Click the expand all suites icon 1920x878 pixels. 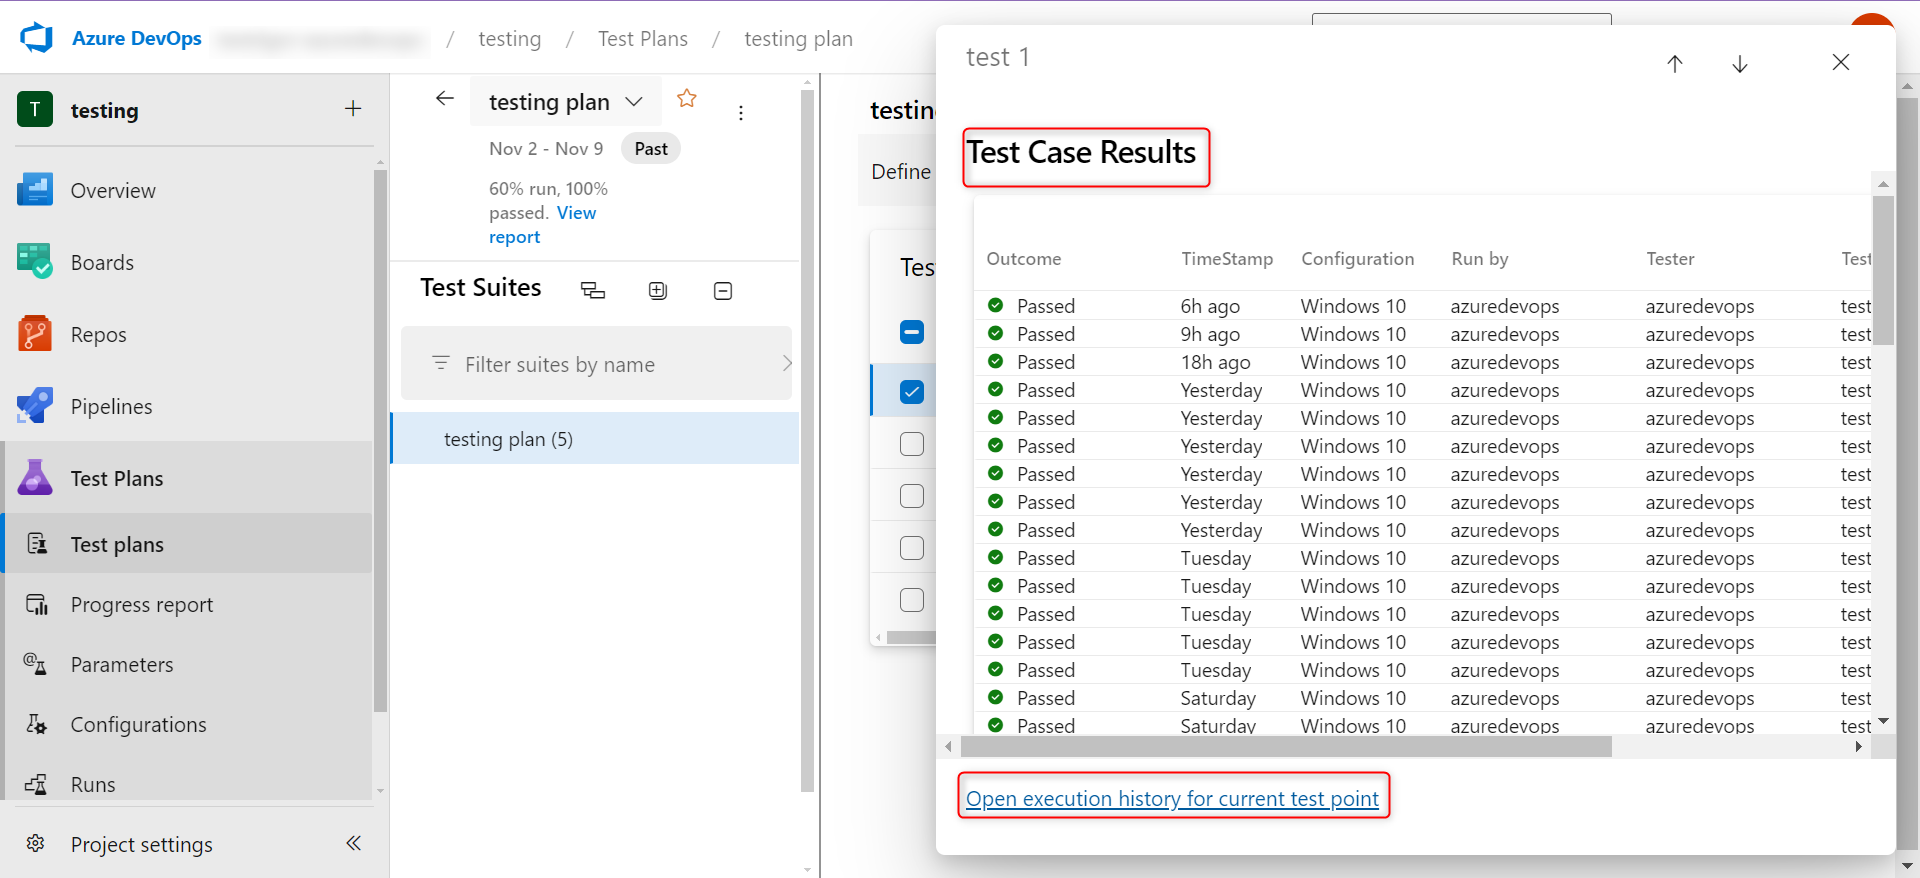point(657,291)
